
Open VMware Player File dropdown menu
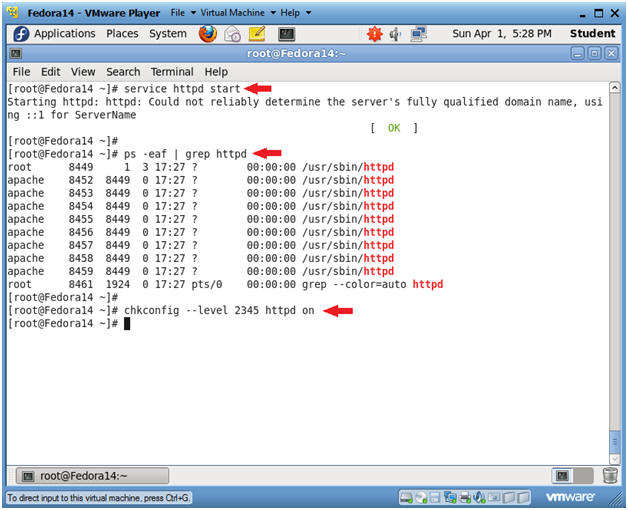183,13
